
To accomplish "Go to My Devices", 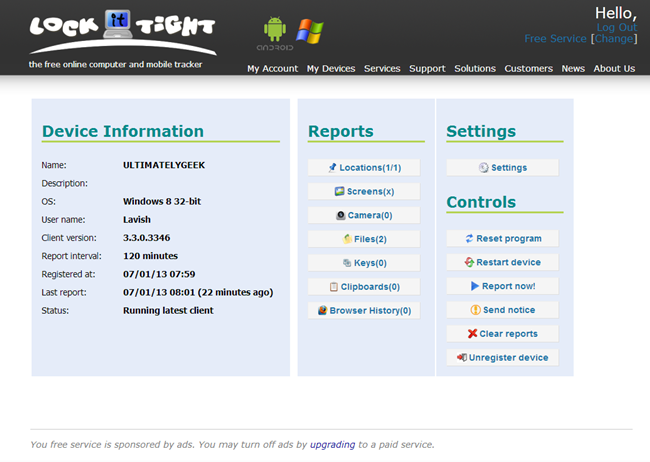I will [331, 68].
